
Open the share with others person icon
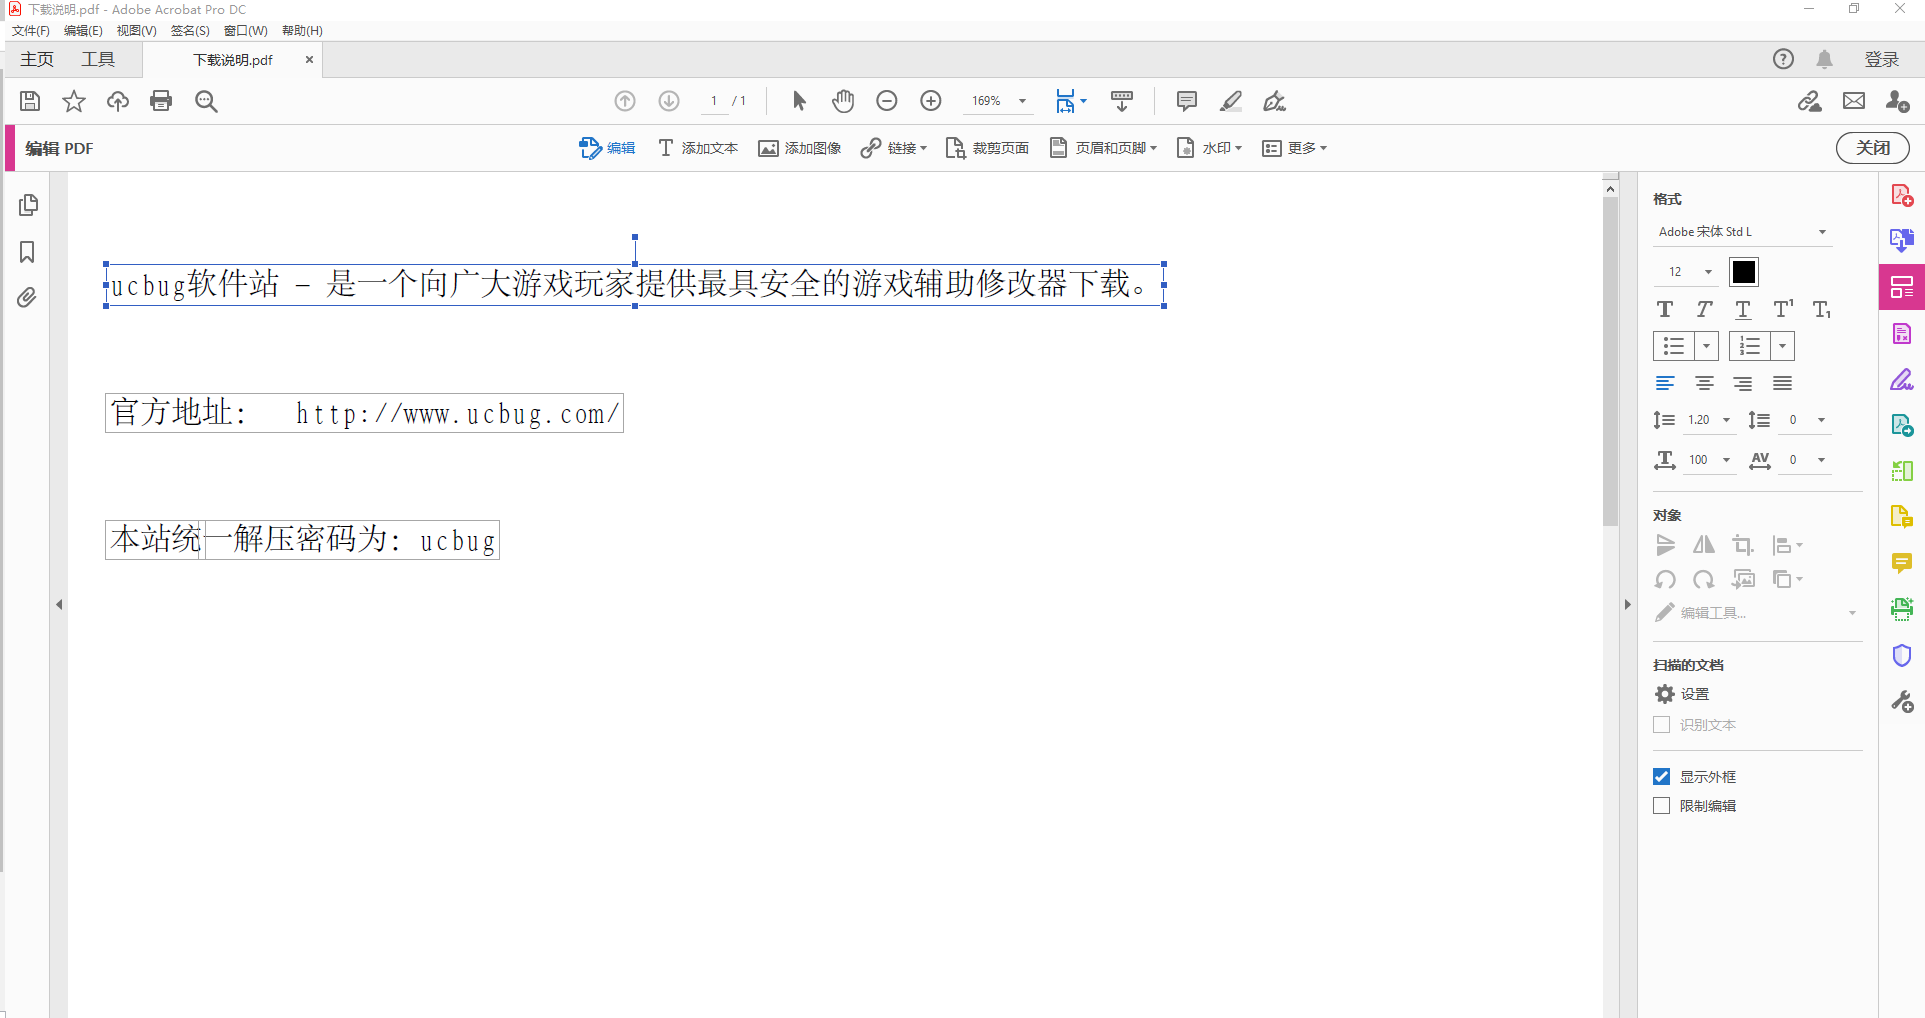pyautogui.click(x=1897, y=101)
